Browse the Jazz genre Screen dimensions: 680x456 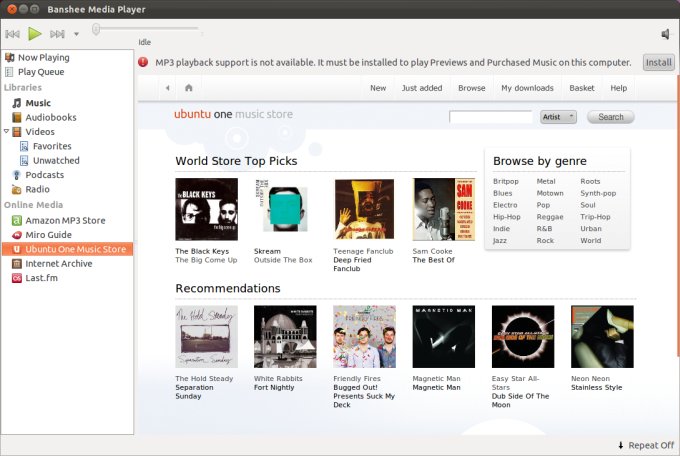[500, 240]
